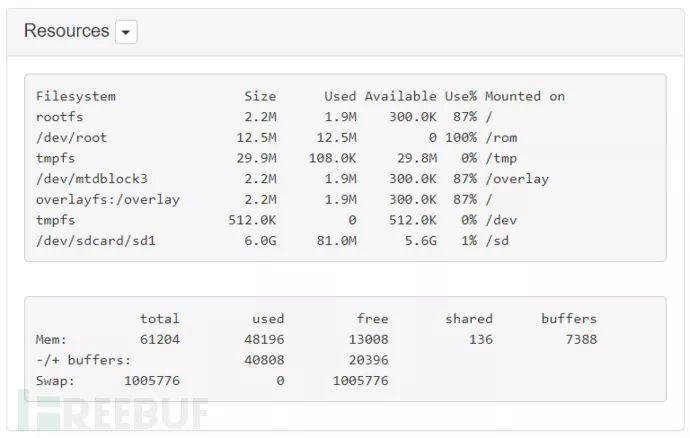690x438 pixels.
Task: Click the FreeBuf watermark logo
Action: [120, 412]
